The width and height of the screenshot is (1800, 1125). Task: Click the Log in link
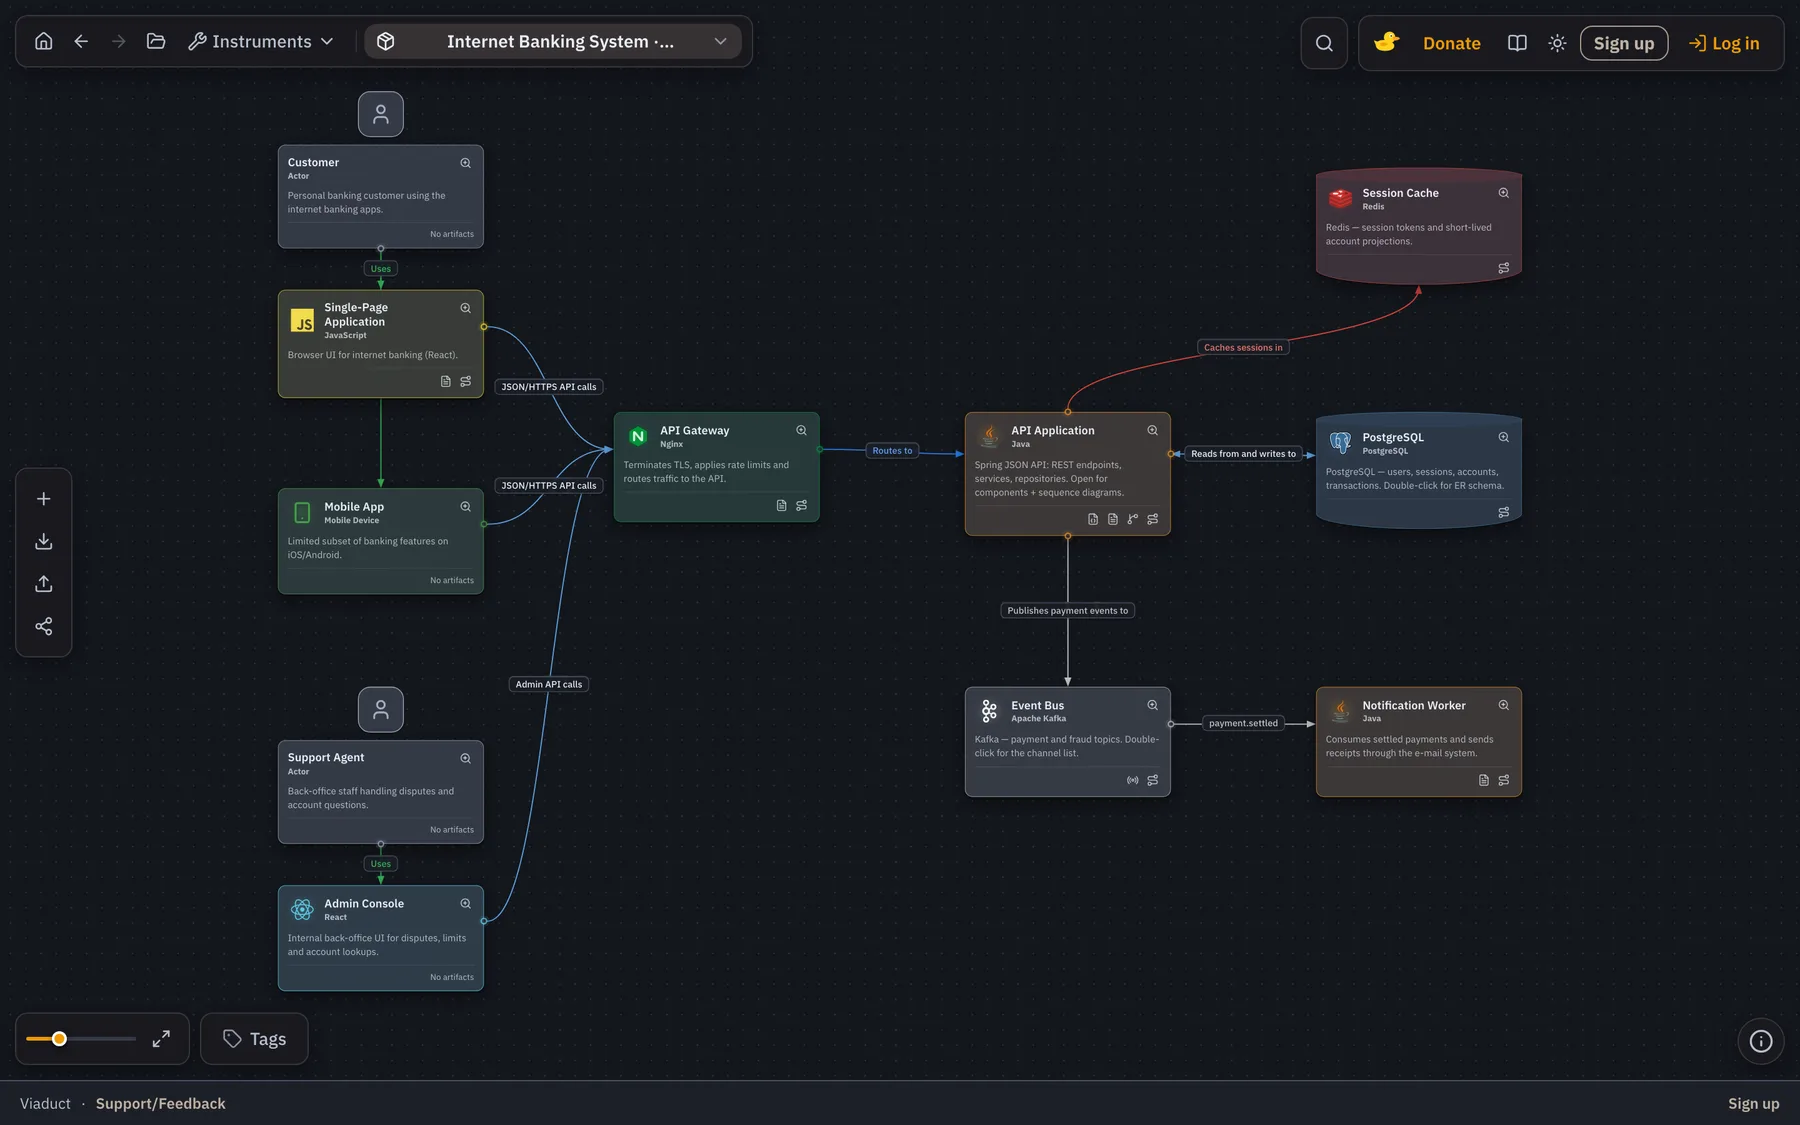click(x=1724, y=43)
